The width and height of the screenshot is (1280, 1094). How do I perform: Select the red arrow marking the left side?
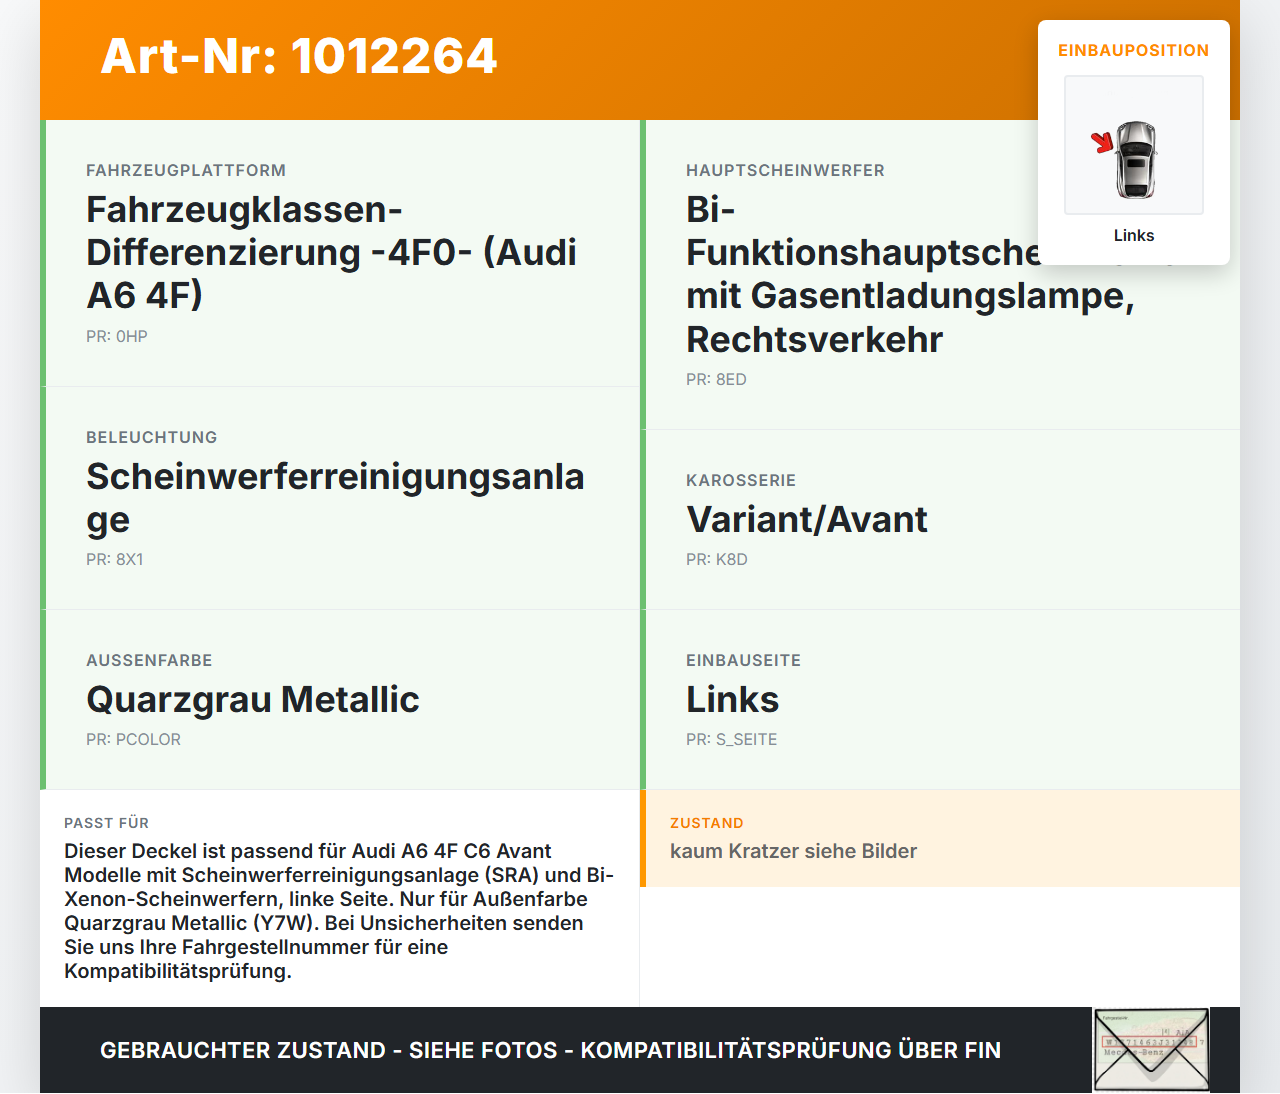tap(1103, 143)
